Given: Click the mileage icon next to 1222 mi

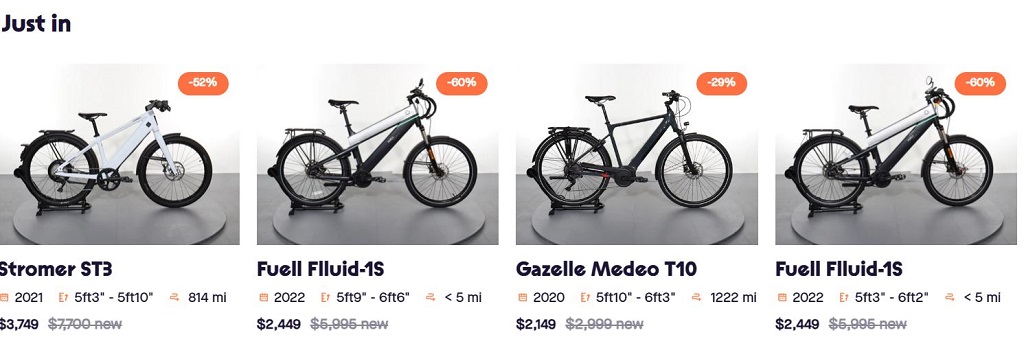Looking at the screenshot, I should tap(697, 298).
